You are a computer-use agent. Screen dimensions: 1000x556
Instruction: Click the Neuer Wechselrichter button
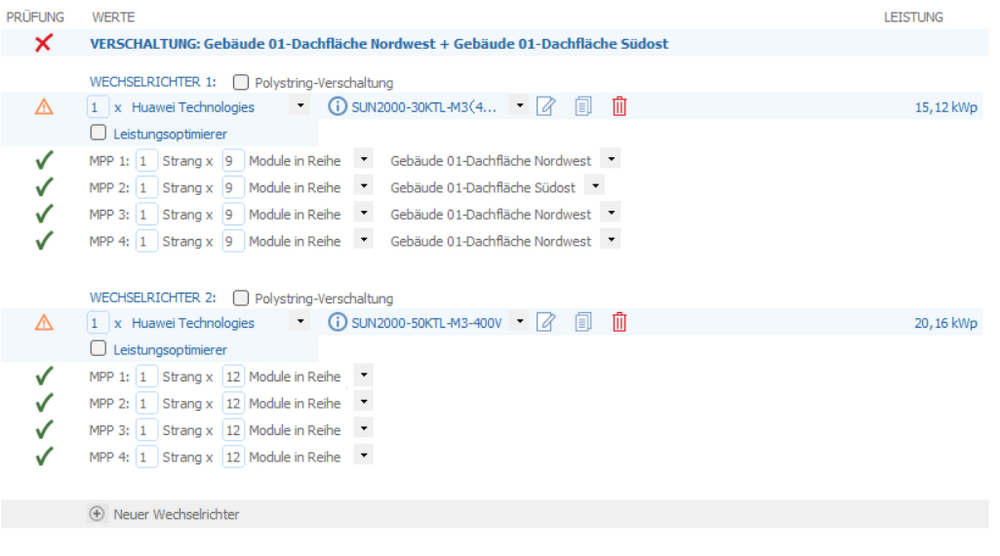point(176,514)
